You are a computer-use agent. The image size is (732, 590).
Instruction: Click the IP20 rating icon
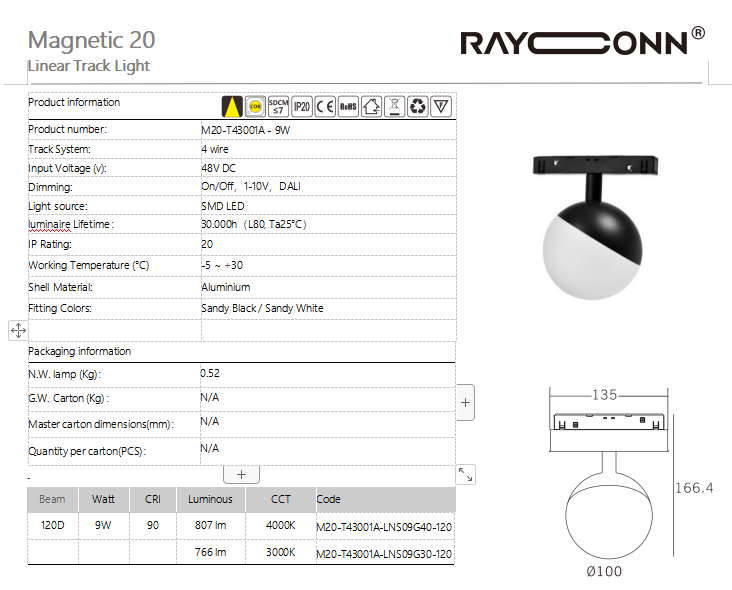302,106
